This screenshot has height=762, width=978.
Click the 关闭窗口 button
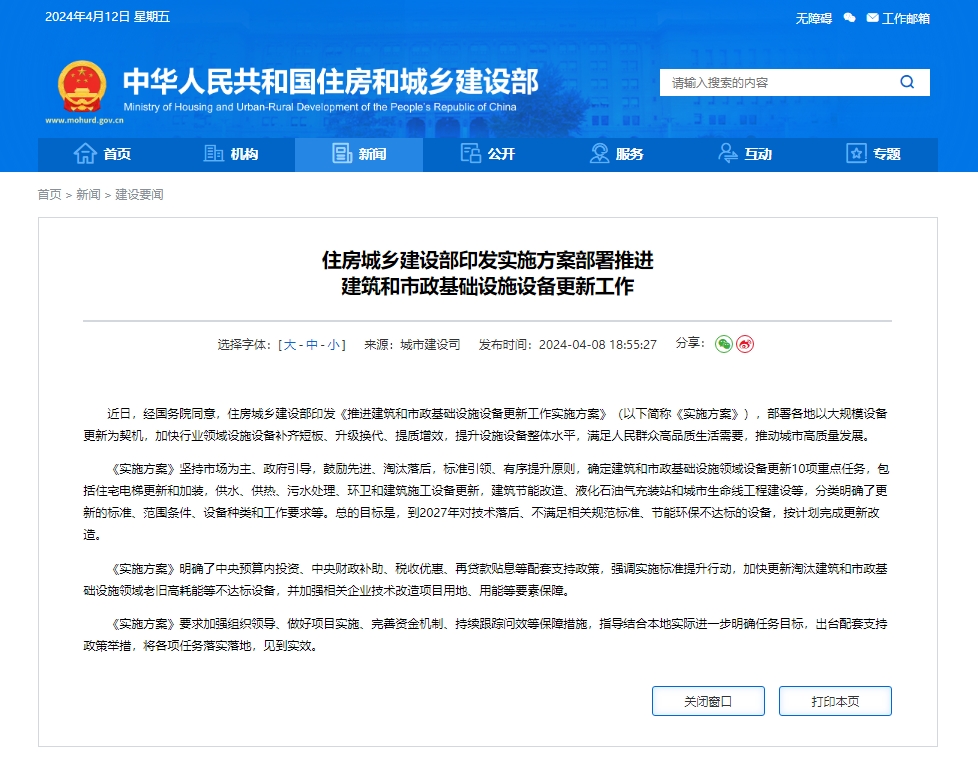pos(708,702)
